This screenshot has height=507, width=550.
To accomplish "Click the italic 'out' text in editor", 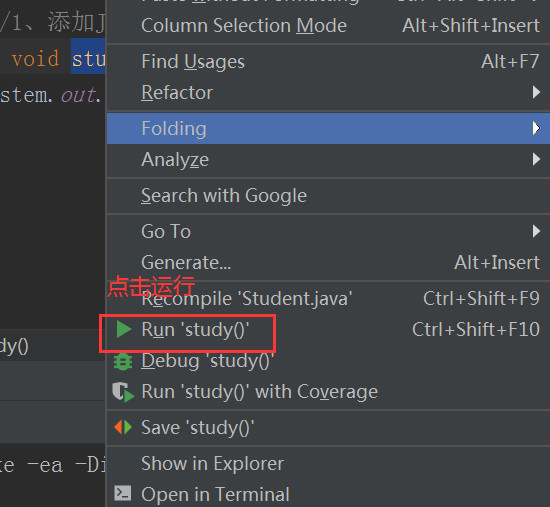I will 78,95.
